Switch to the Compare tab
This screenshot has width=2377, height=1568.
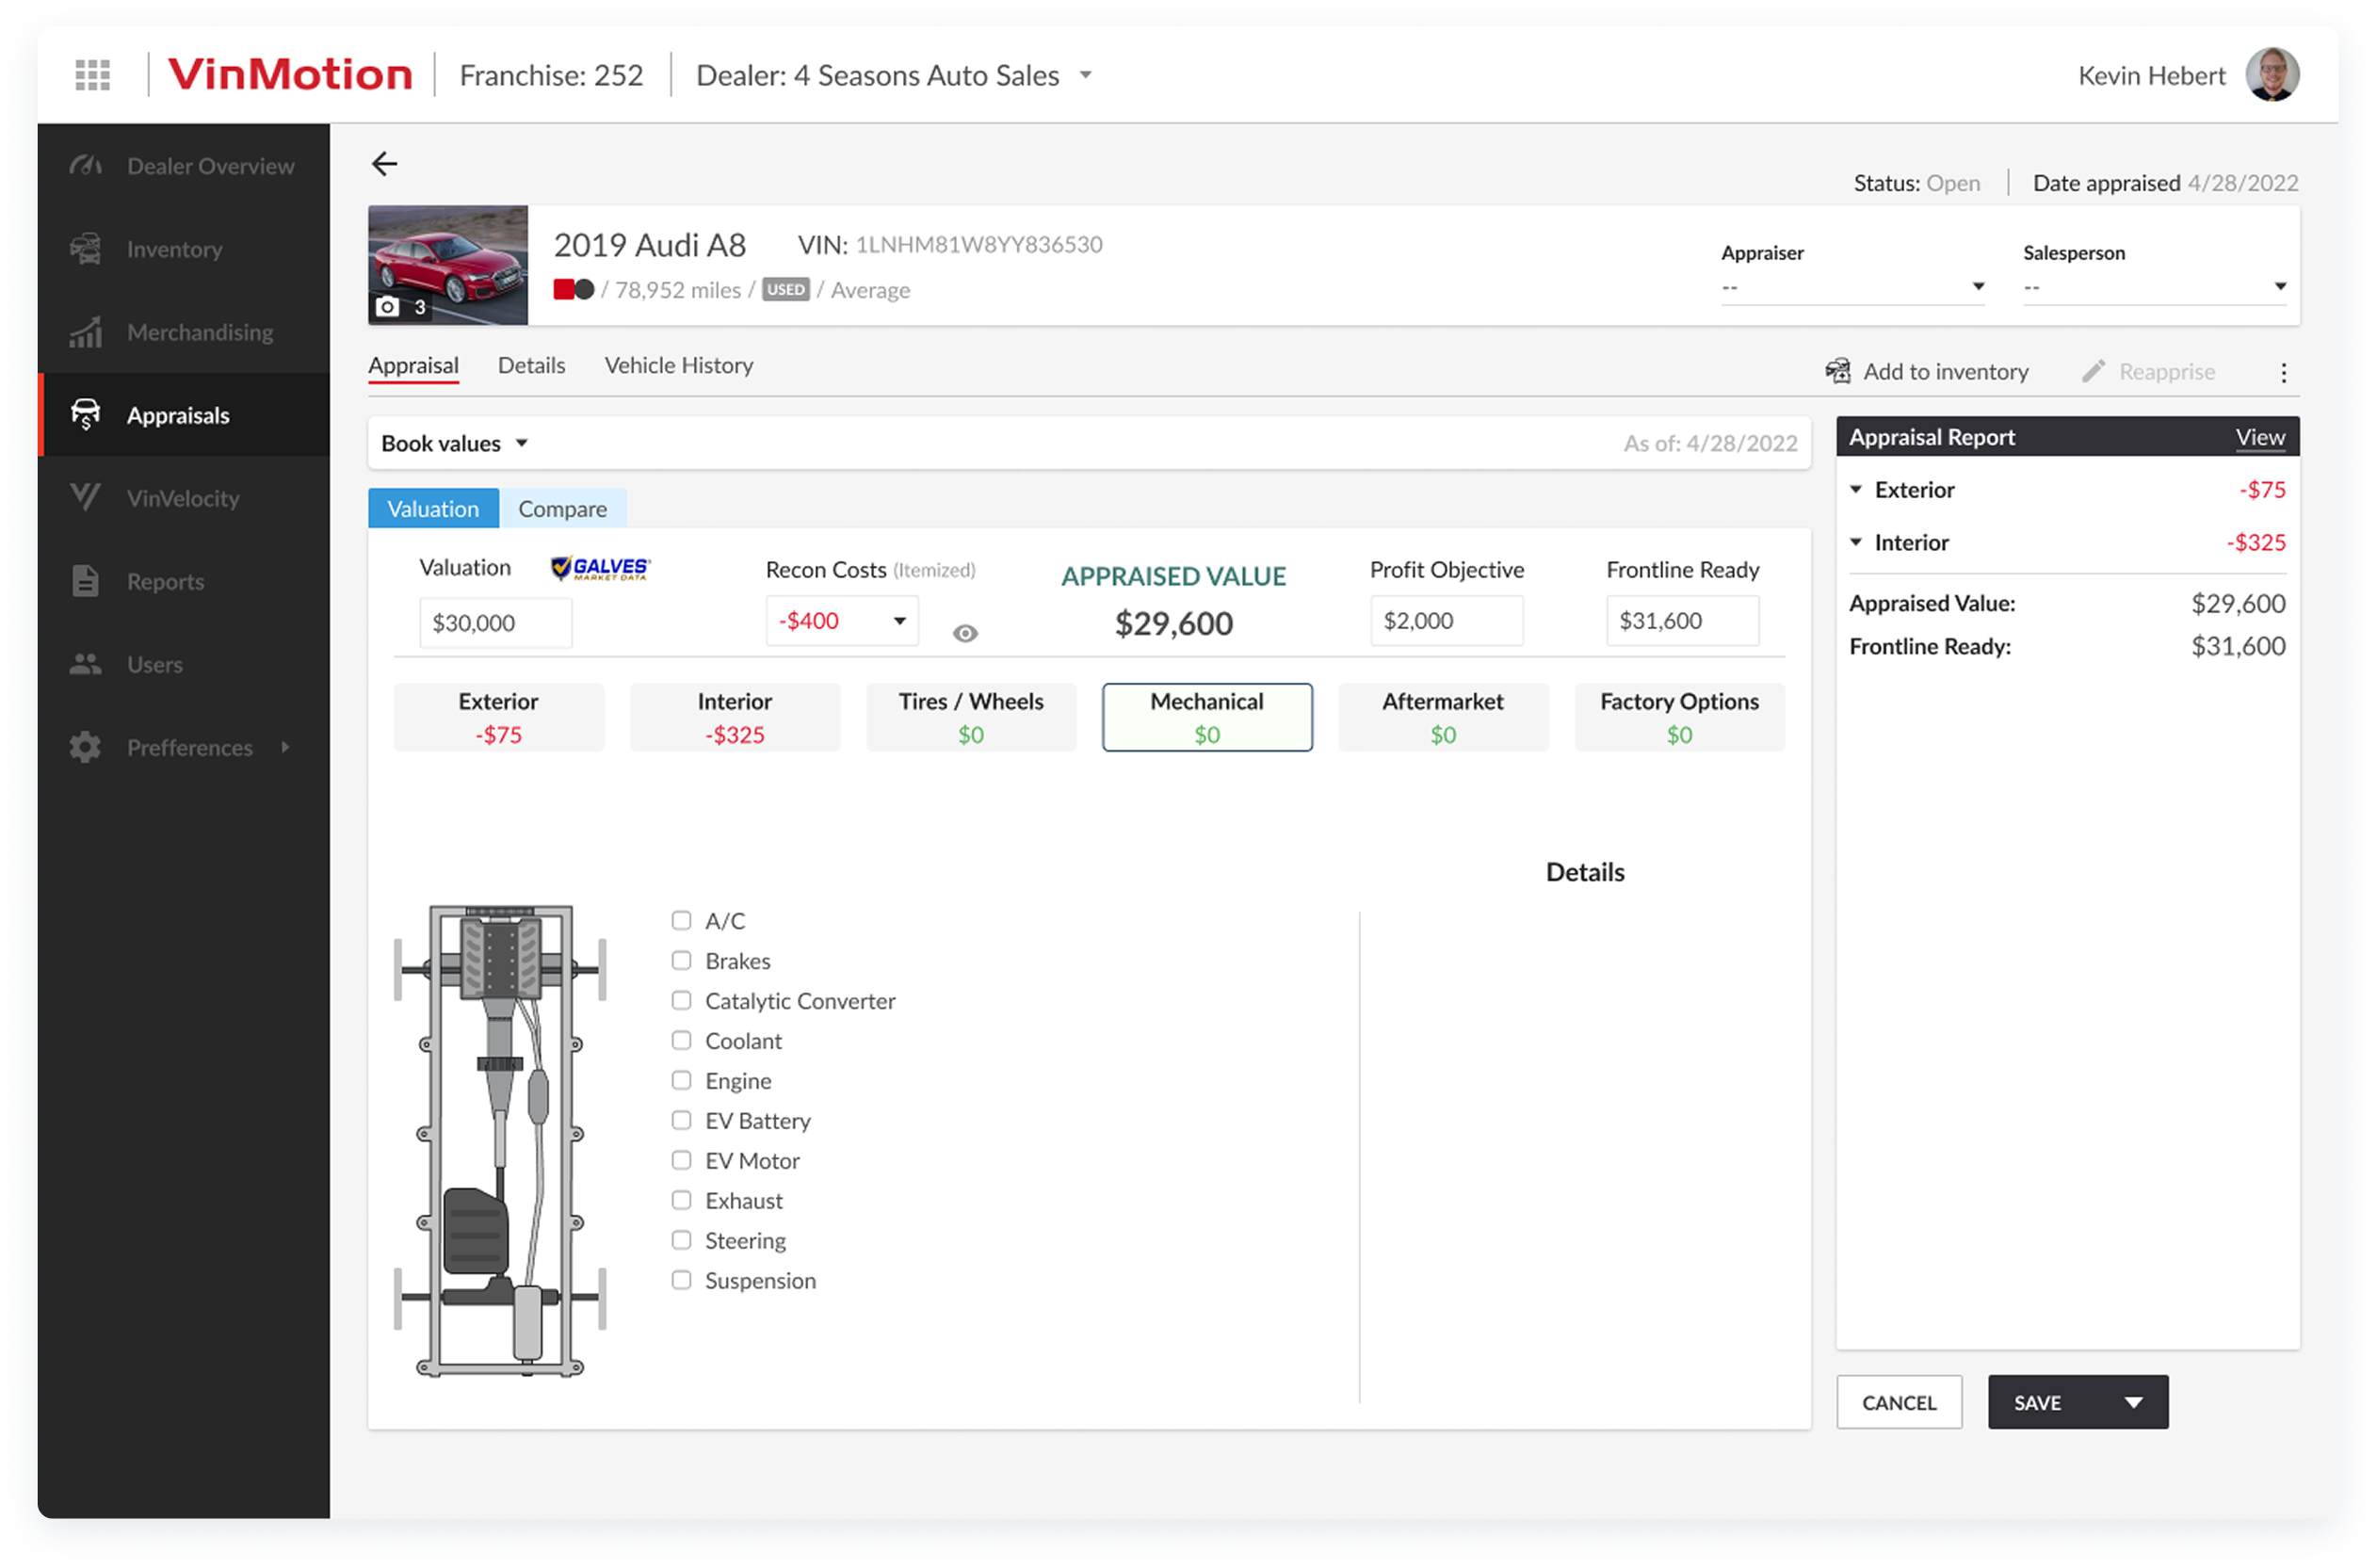pos(562,509)
